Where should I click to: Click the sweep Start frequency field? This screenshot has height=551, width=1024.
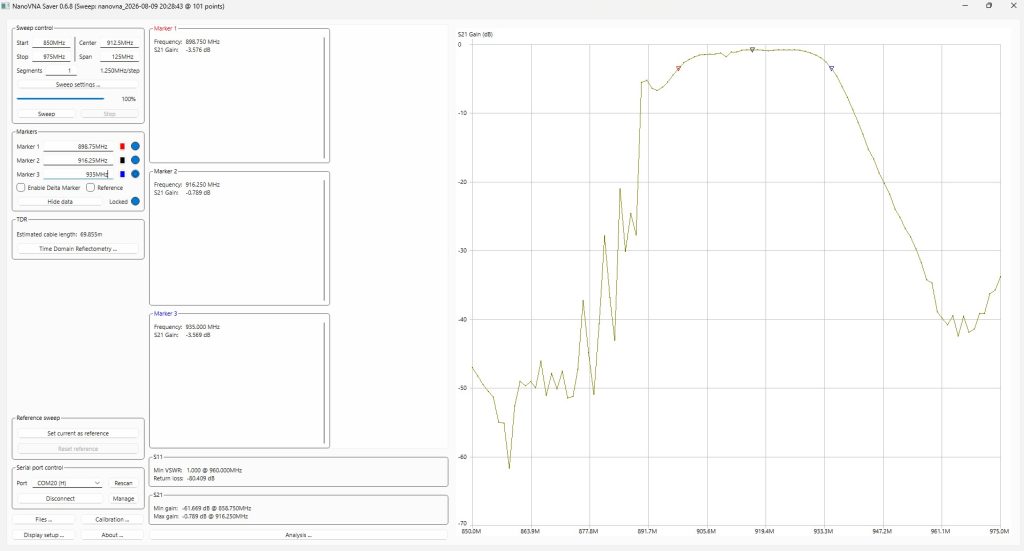pyautogui.click(x=51, y=43)
